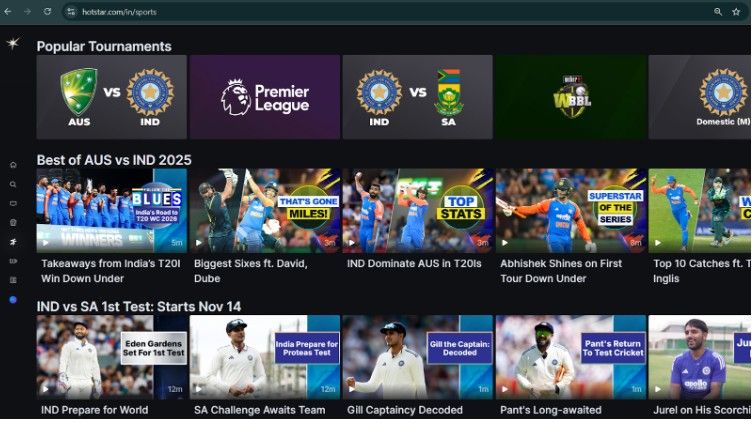Open the Abhishek Shines on First Tour title
This screenshot has width=752, height=422.
click(x=561, y=271)
